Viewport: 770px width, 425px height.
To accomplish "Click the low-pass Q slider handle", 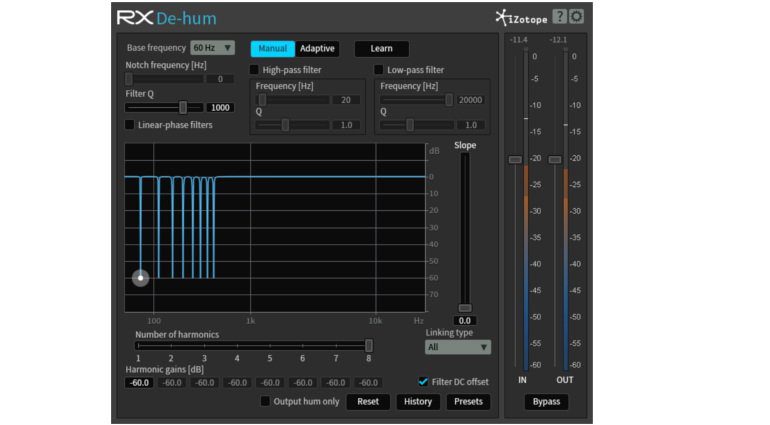I will [x=410, y=125].
